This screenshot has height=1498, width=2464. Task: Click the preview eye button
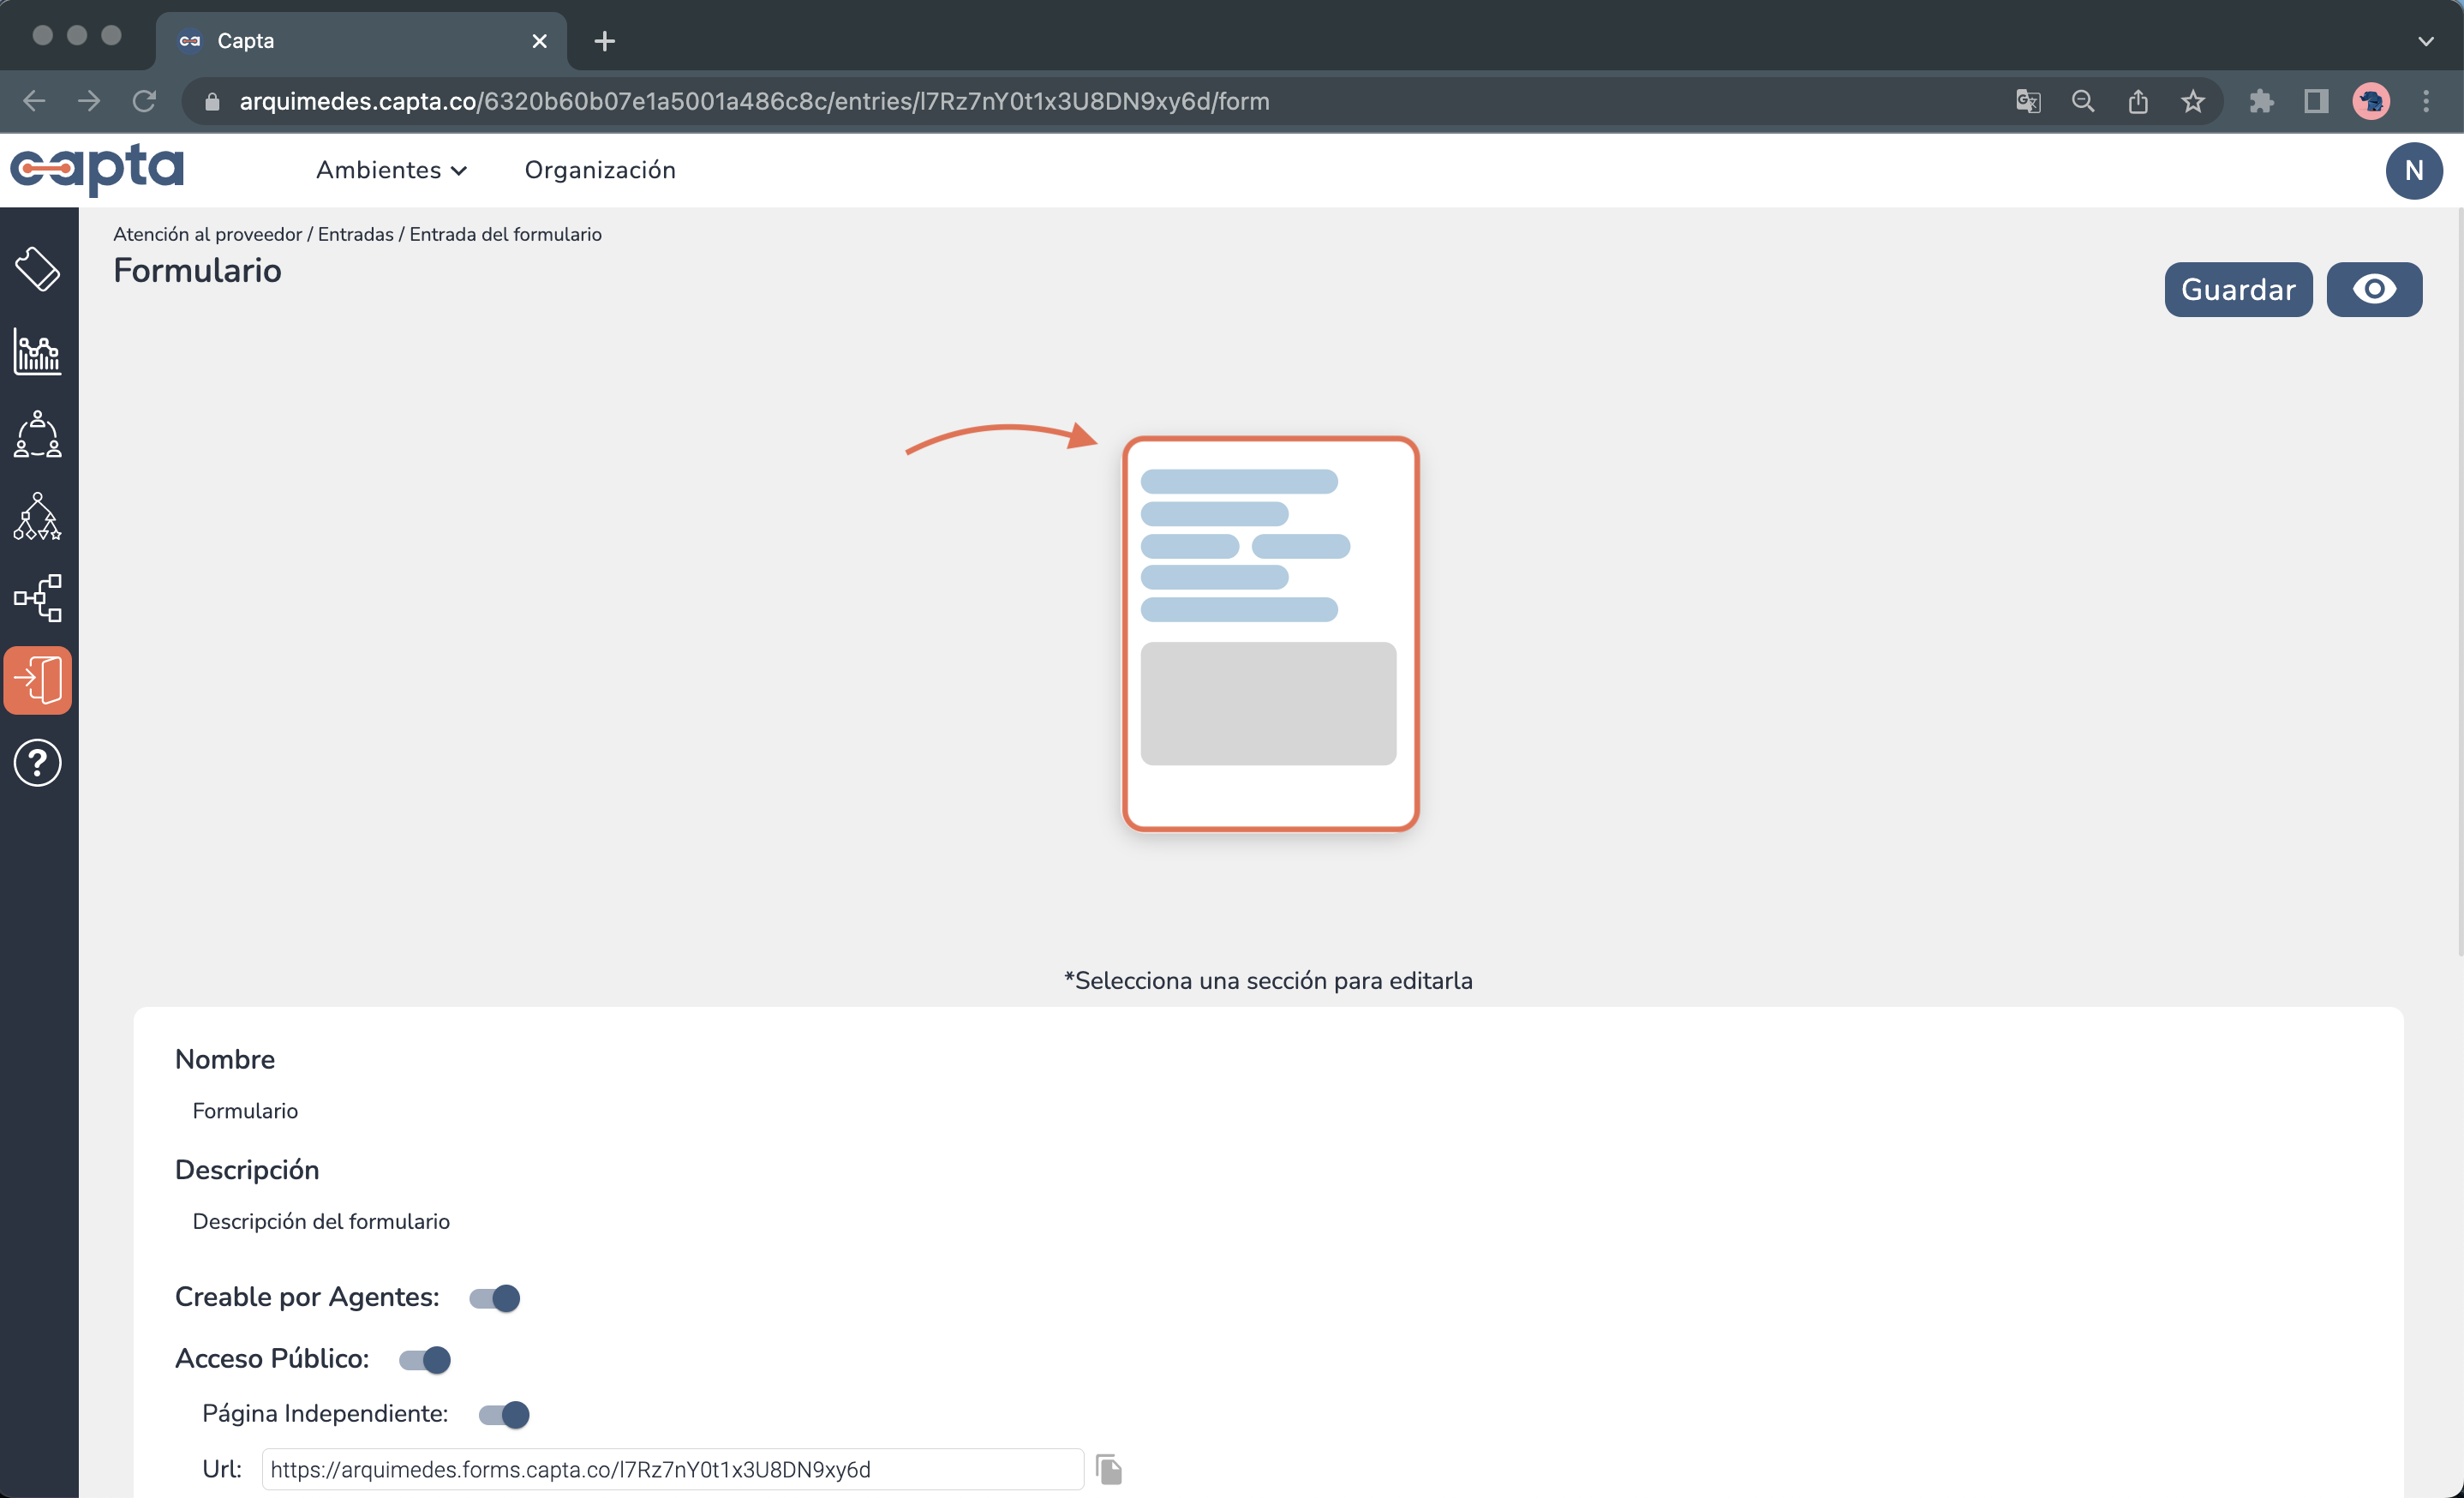click(2375, 289)
